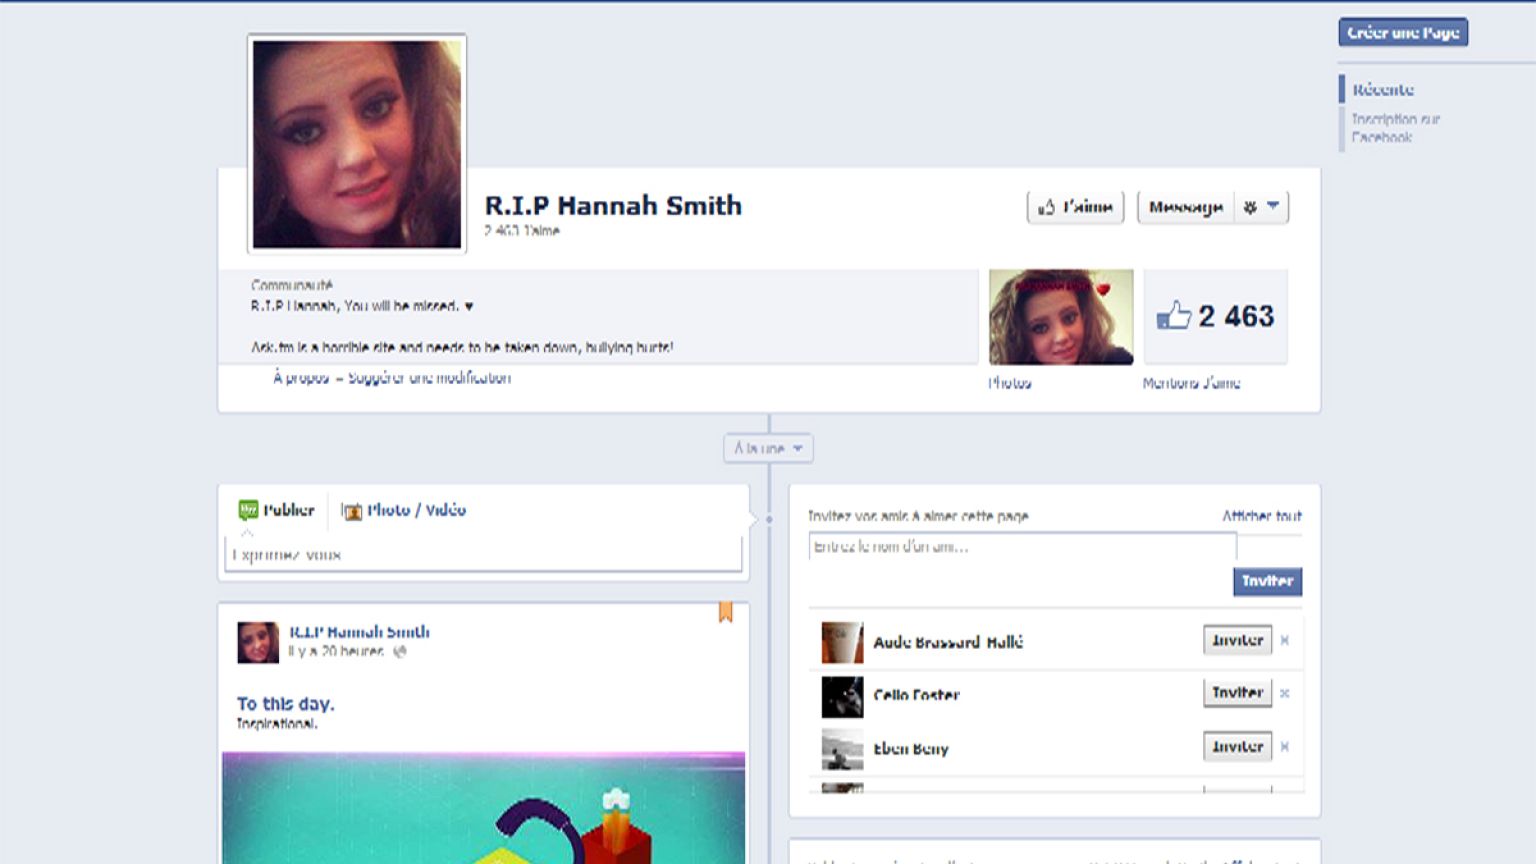Viewport: 1536px width, 864px height.
Task: Open Aude Brassard Hallé's avatar
Action: pyautogui.click(x=842, y=642)
